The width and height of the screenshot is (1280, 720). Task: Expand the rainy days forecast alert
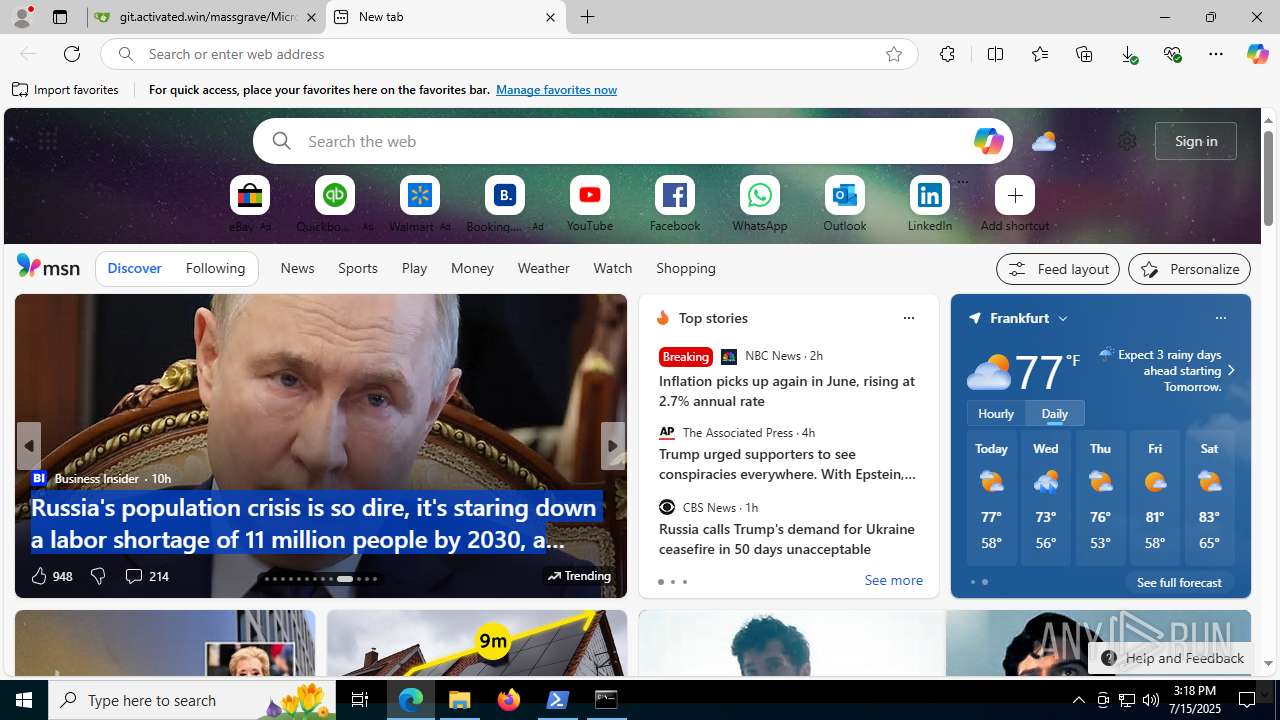[1231, 371]
